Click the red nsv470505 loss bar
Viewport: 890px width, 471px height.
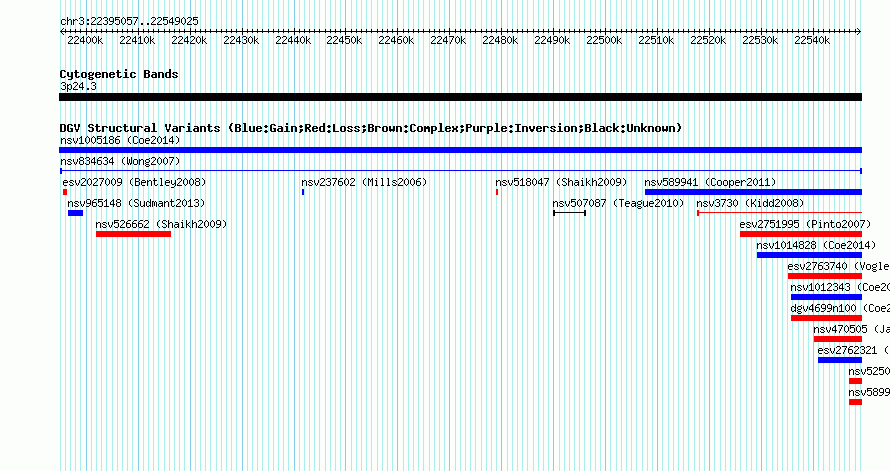coord(838,339)
